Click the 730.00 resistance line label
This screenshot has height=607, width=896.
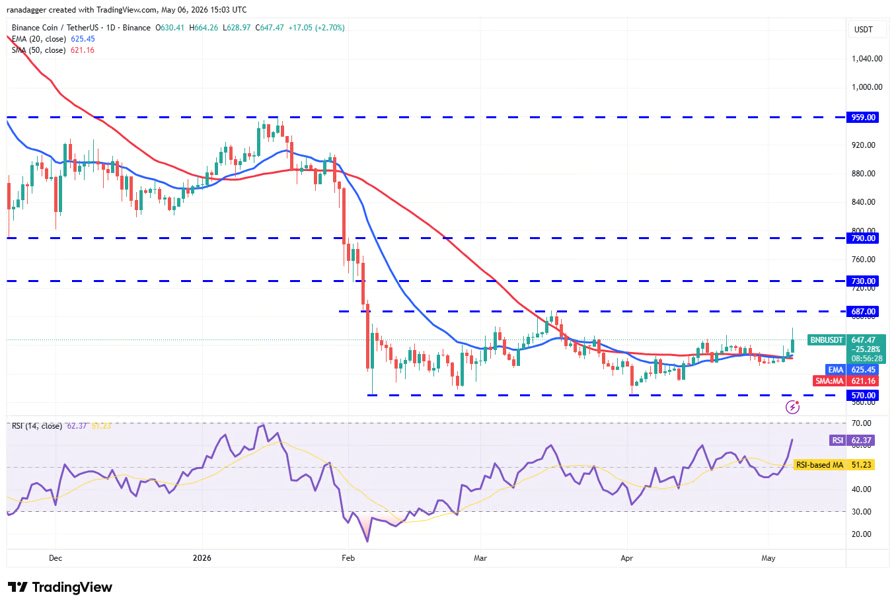pos(863,281)
